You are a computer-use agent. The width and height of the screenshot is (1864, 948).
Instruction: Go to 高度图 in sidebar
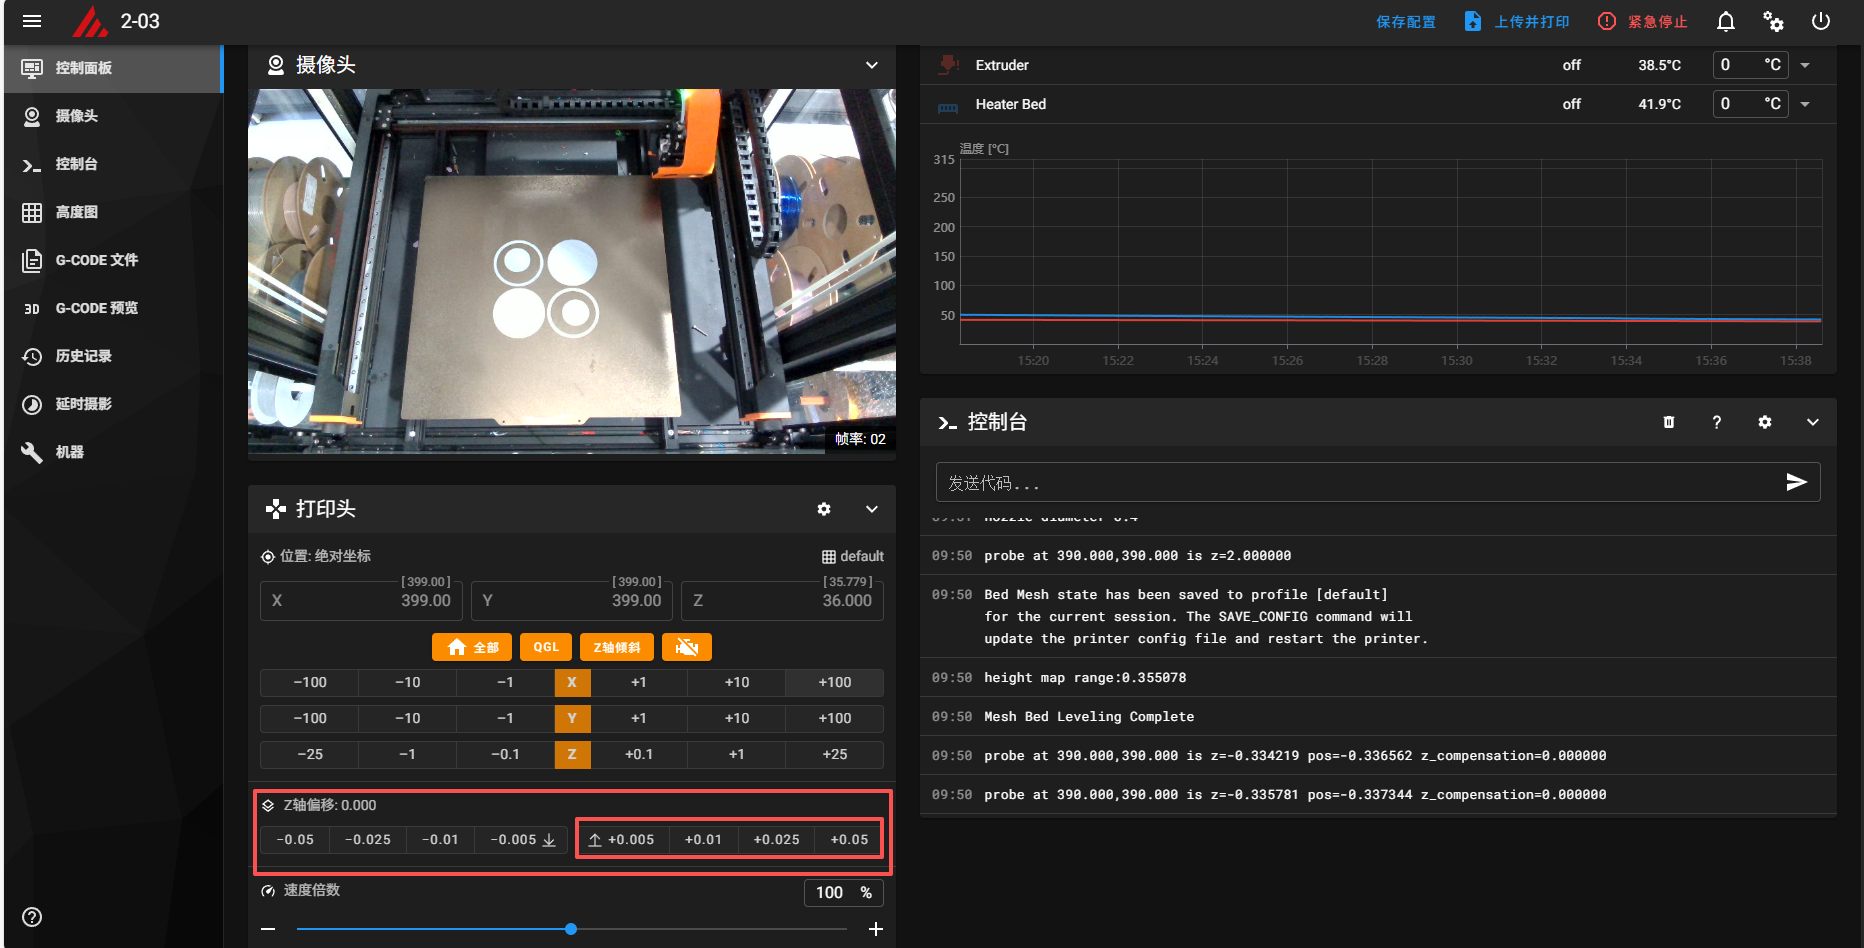[76, 212]
